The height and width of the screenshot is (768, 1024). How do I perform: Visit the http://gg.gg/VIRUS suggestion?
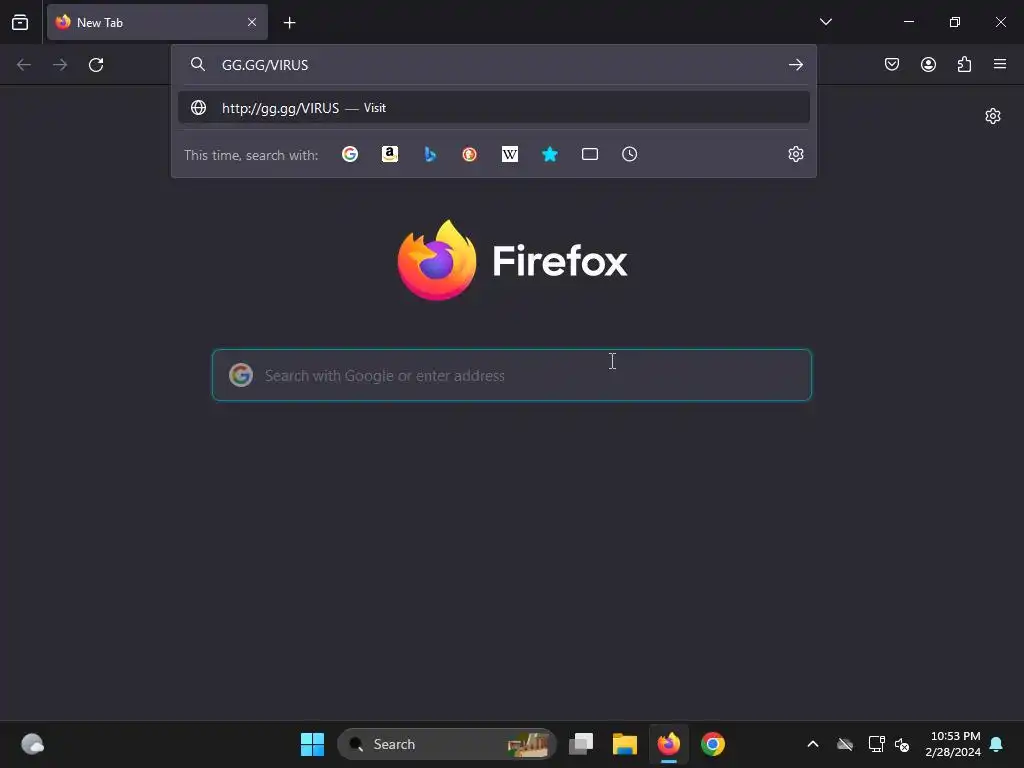tap(494, 108)
